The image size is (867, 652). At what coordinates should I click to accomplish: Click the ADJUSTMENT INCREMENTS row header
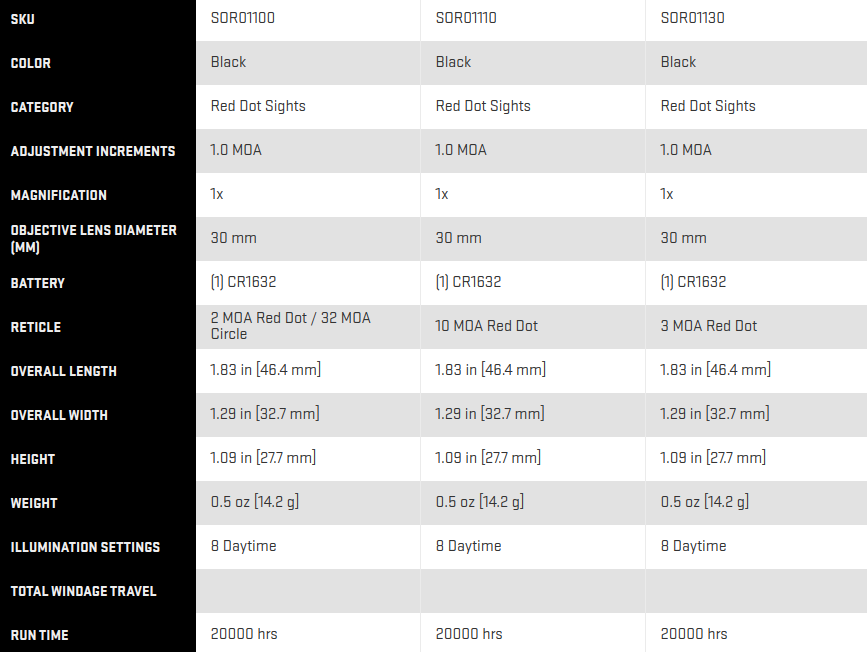point(93,151)
